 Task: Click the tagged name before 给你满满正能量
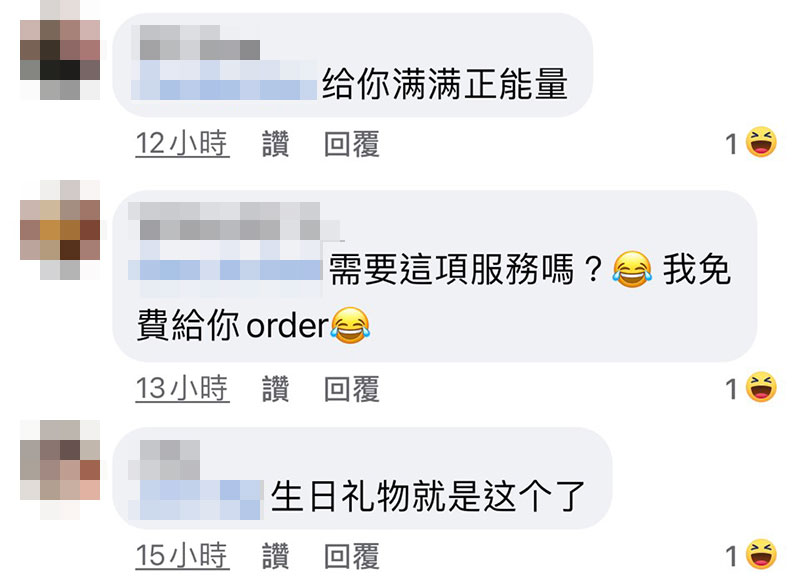point(224,80)
